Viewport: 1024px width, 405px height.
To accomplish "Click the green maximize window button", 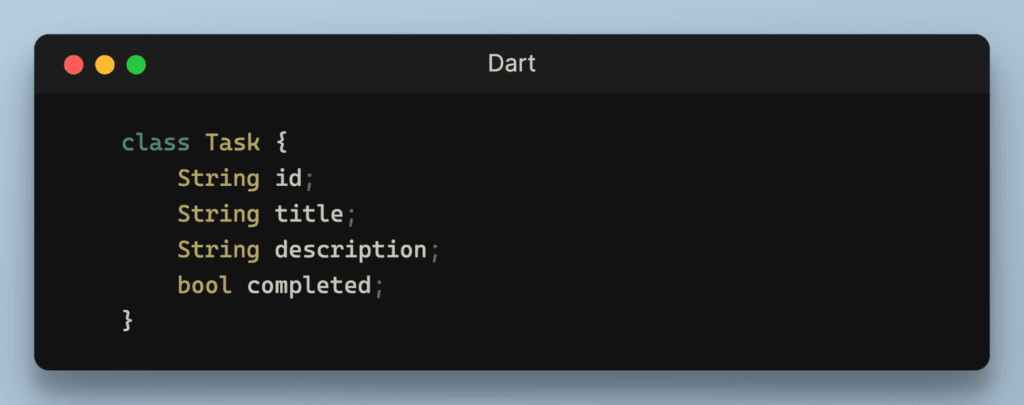I will [x=136, y=65].
